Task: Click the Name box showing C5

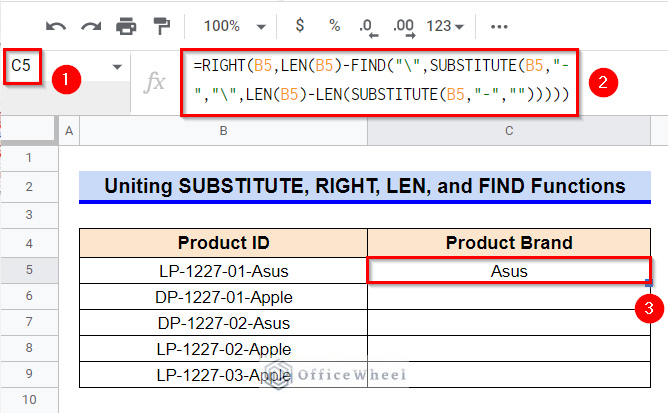Action: tap(22, 66)
